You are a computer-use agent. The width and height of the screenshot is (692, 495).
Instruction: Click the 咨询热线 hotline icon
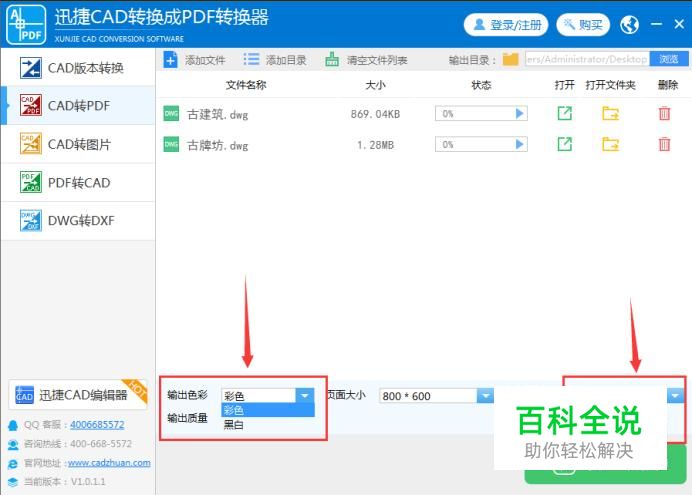click(13, 444)
